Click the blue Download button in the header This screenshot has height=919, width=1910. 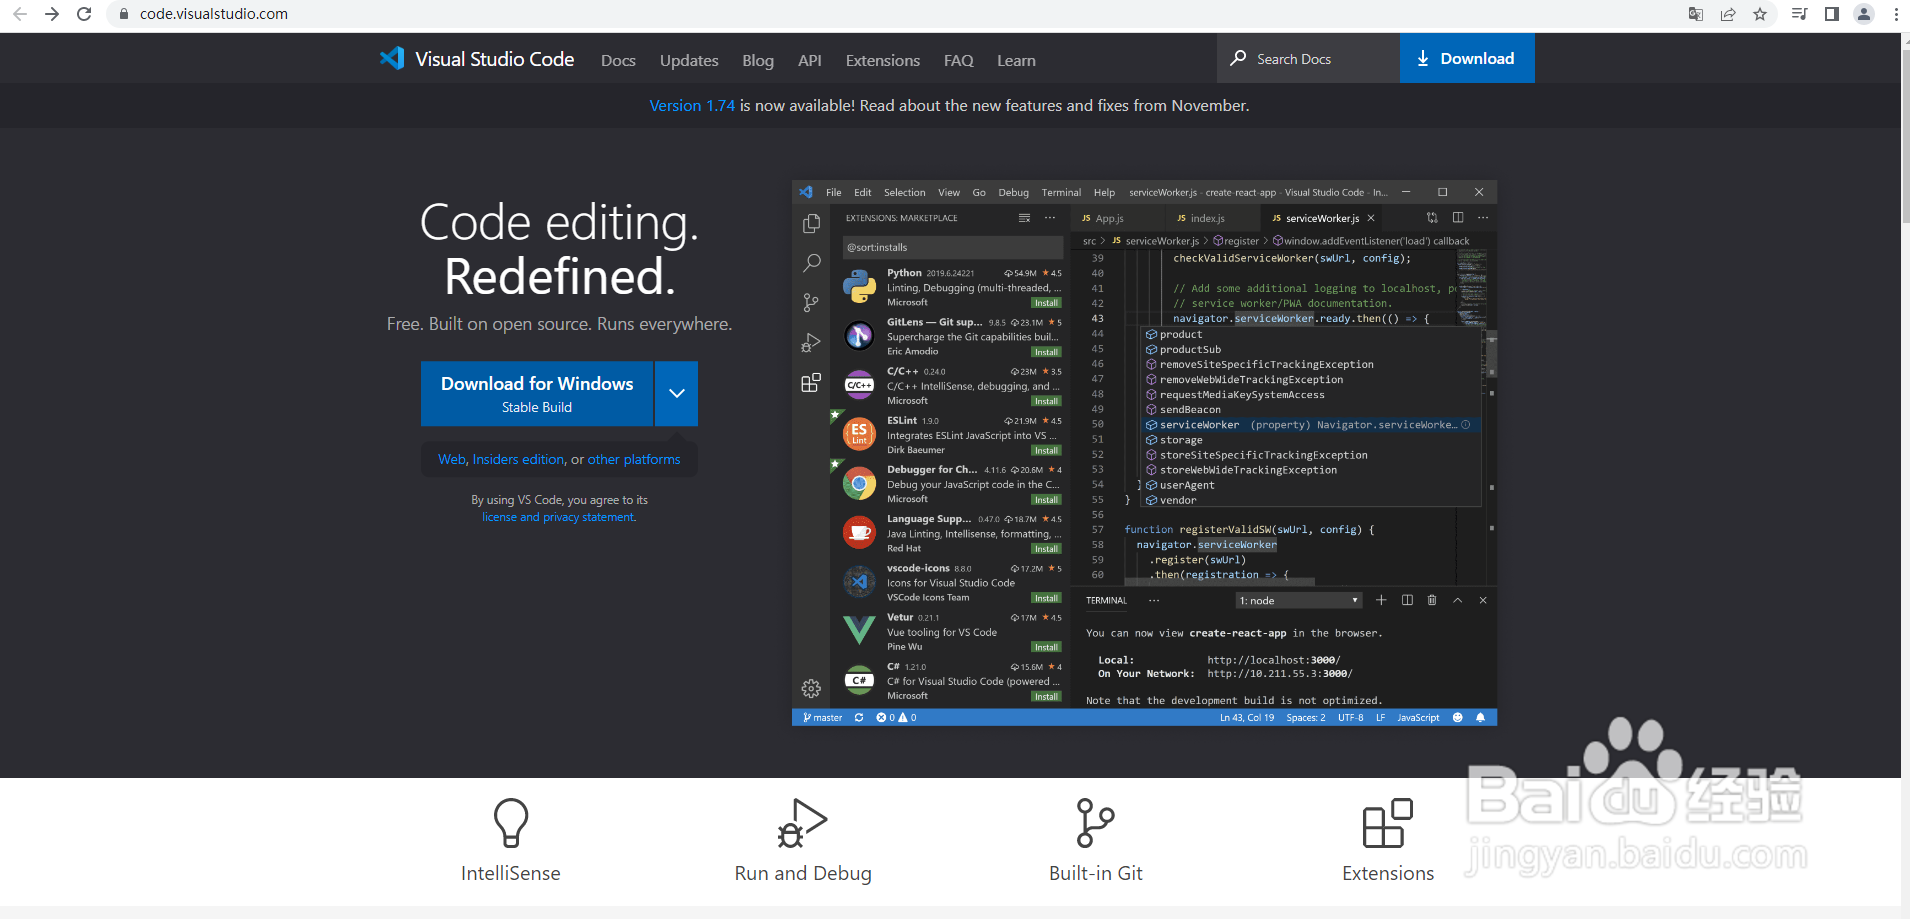coord(1467,58)
